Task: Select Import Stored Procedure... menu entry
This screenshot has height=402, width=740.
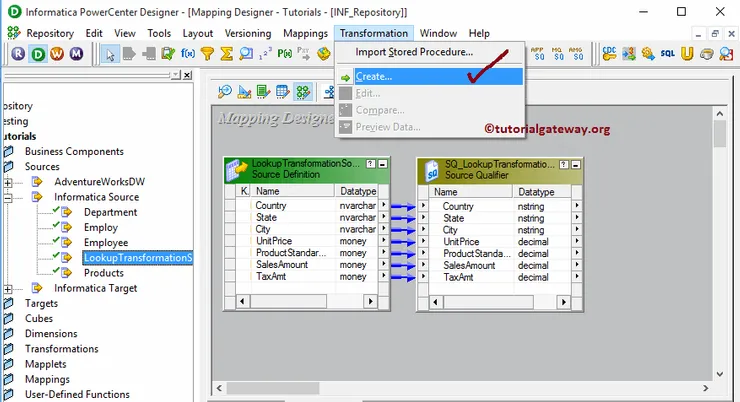Action: pos(430,52)
